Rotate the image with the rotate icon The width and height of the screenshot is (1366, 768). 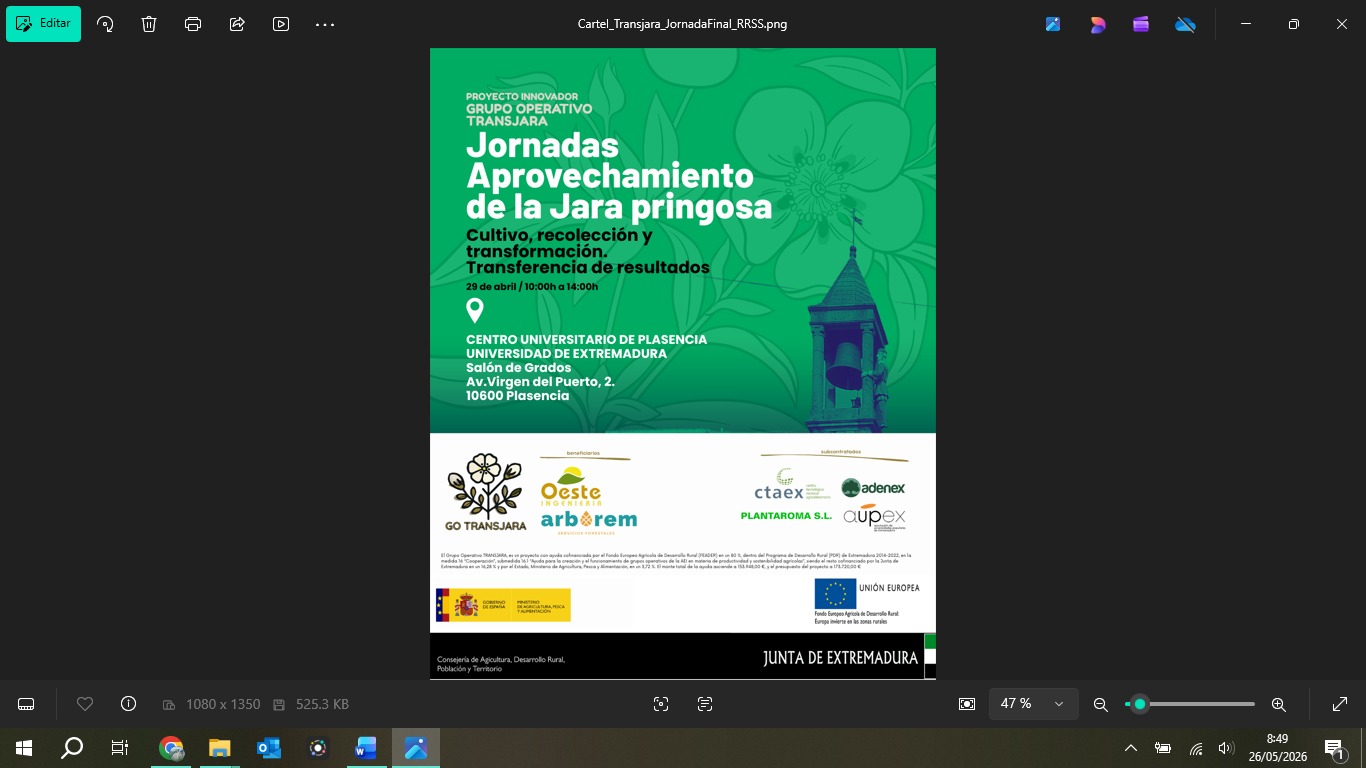point(105,24)
